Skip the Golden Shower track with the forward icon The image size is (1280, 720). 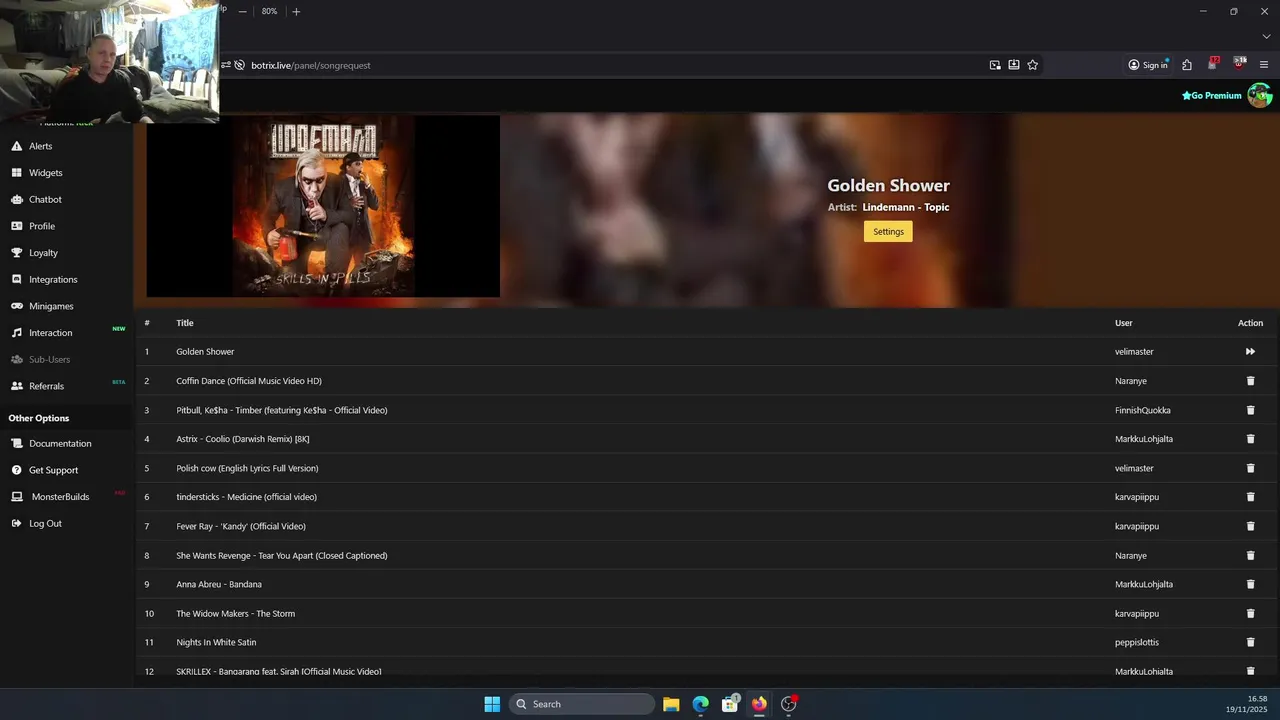(x=1250, y=352)
